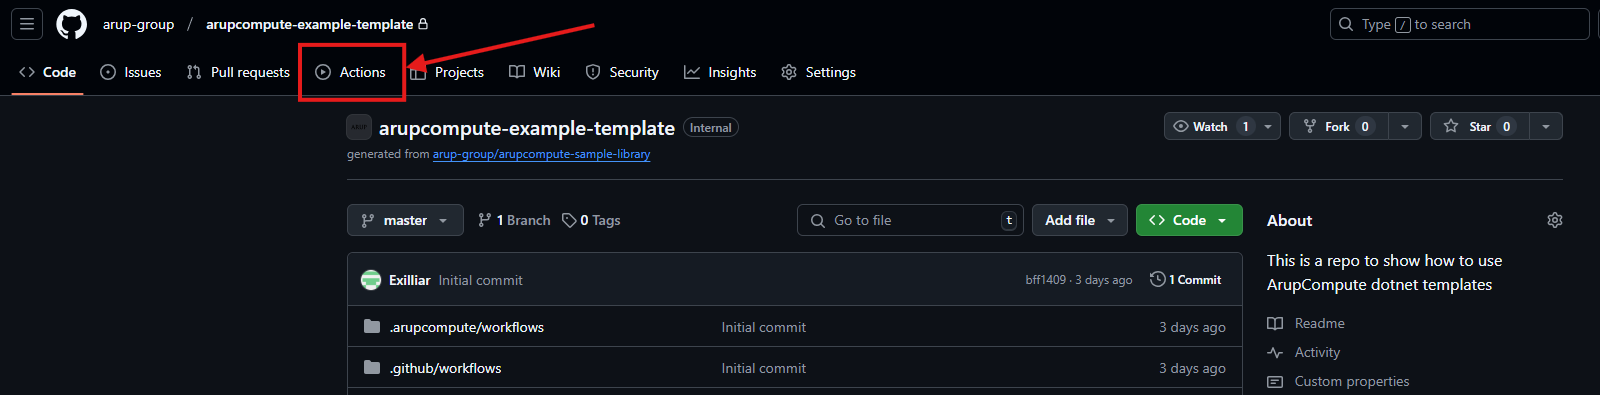Click the Fork button

pos(1339,126)
